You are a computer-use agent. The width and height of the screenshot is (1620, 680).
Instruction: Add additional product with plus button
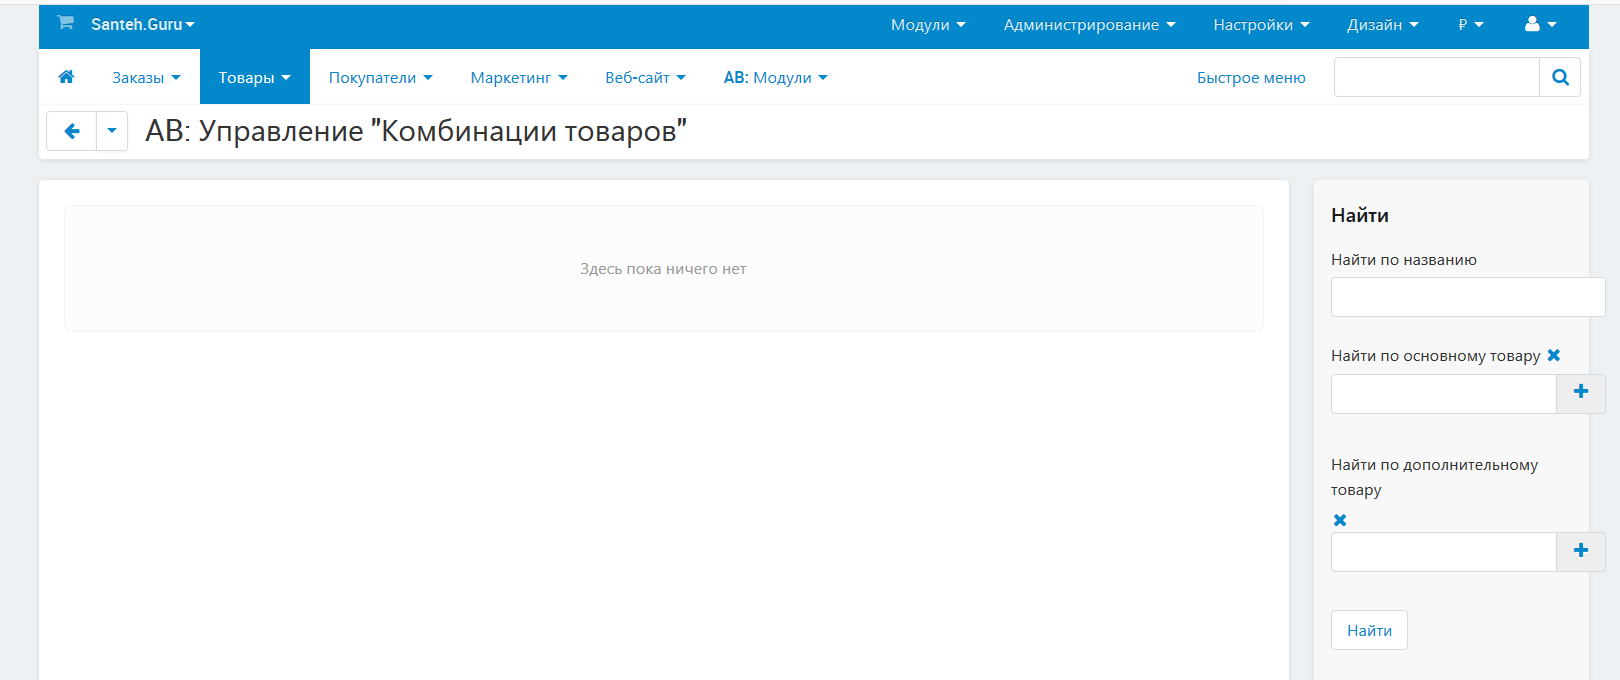1581,552
